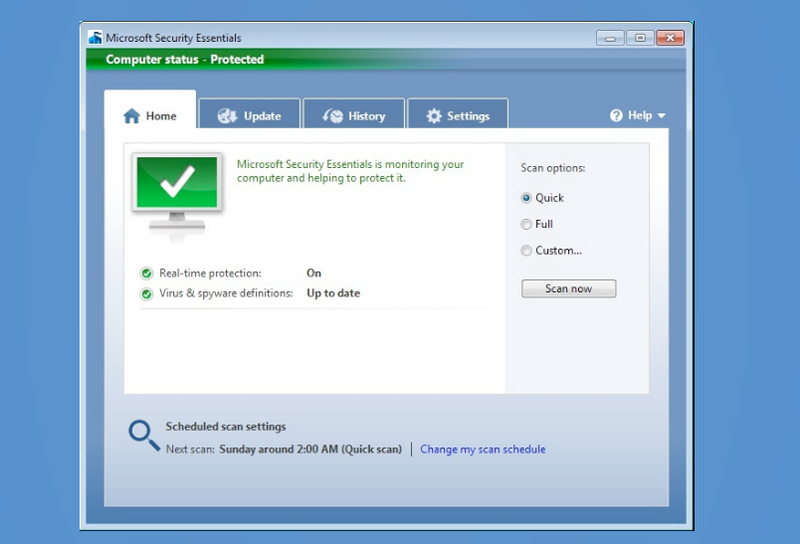Click the gear icon on Settings tab

click(x=434, y=116)
